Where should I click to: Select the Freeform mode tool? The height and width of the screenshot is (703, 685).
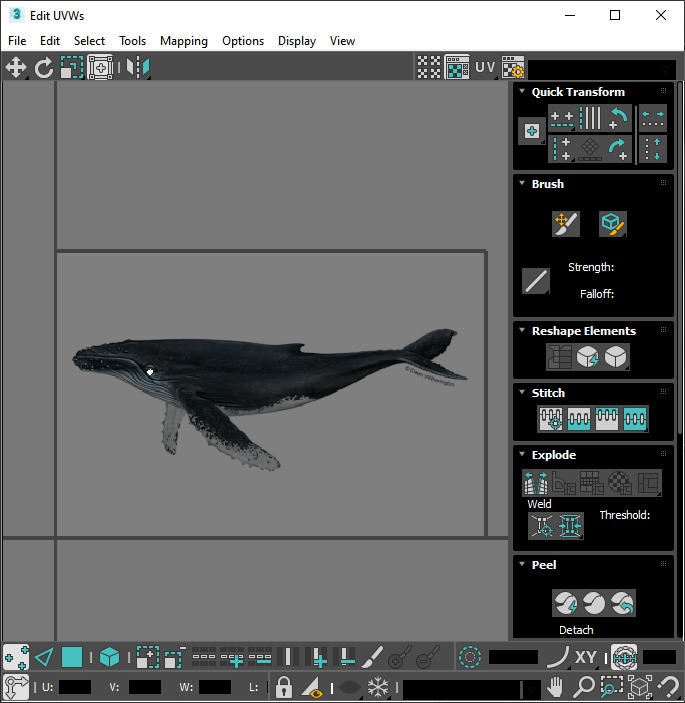100,67
